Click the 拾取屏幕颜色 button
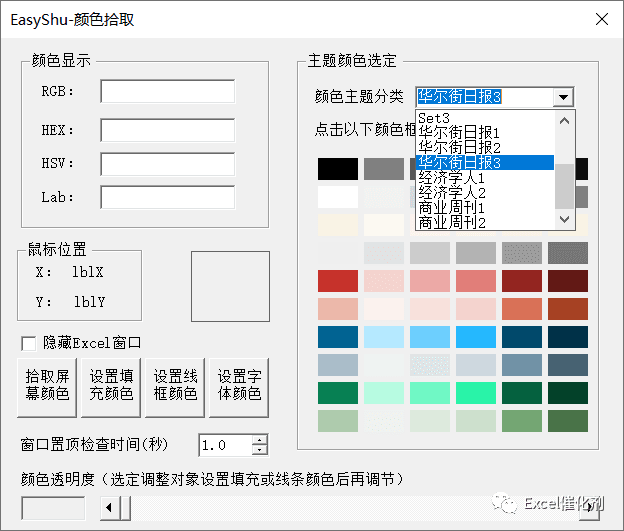624x531 pixels. pyautogui.click(x=47, y=387)
